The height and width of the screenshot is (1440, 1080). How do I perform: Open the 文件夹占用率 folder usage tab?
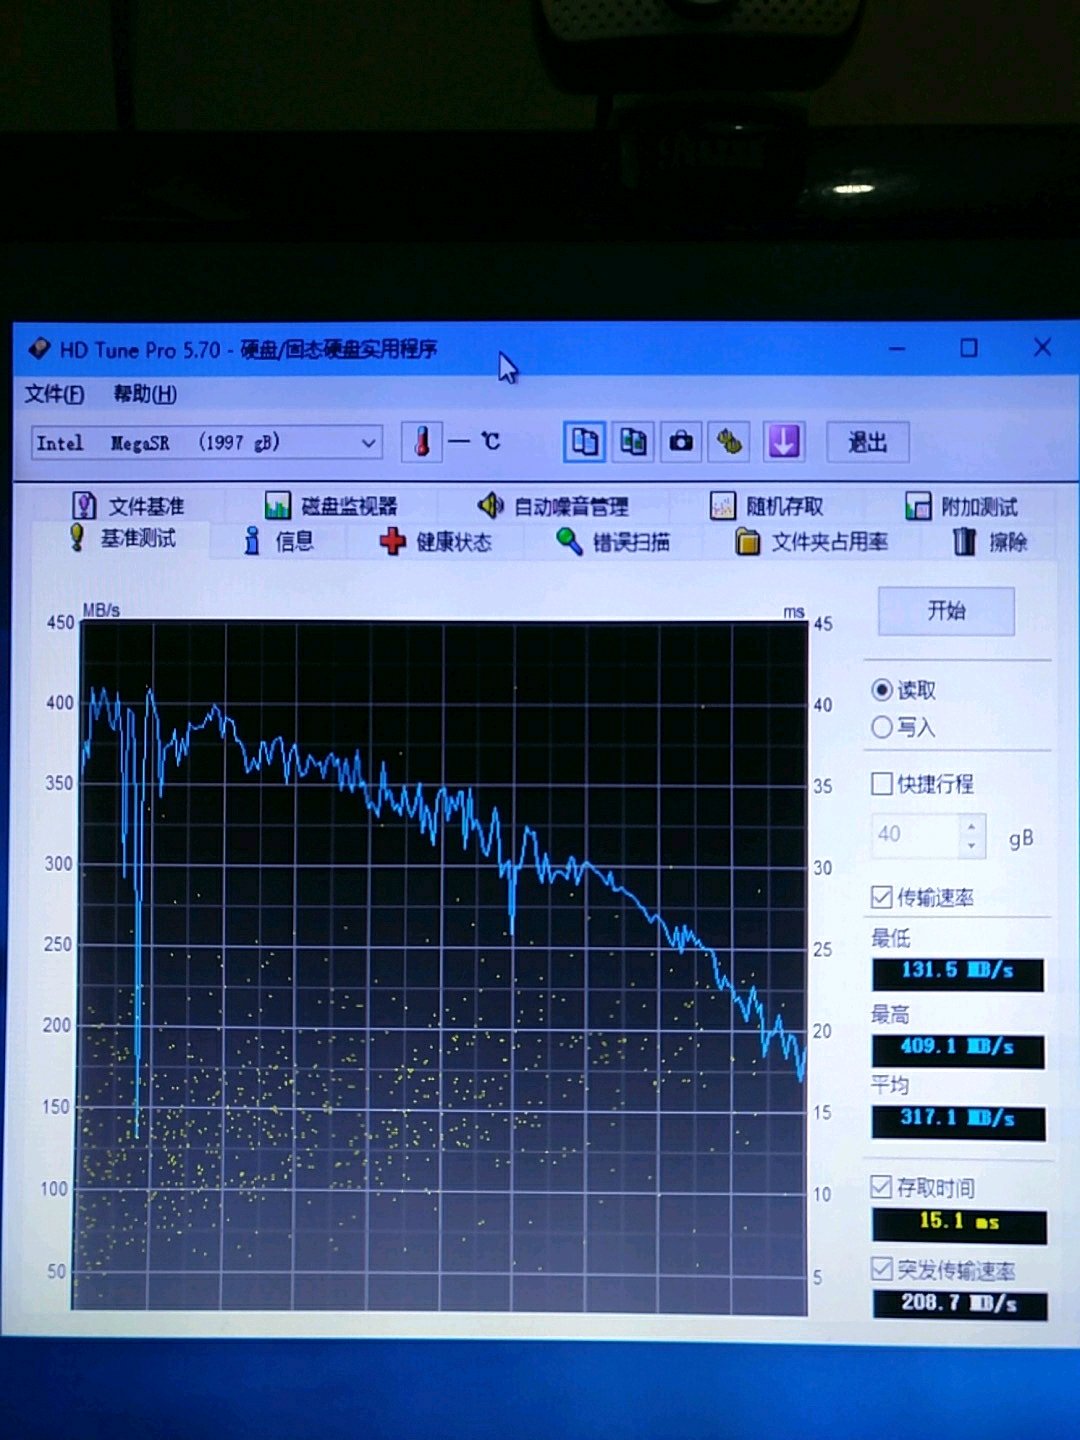tap(811, 542)
